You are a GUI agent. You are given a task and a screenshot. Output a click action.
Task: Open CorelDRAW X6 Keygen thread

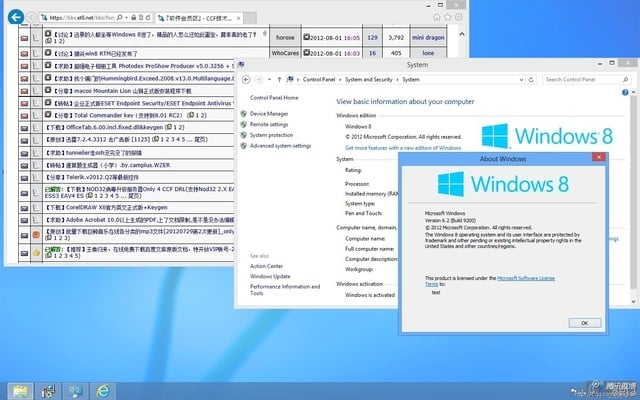click(107, 207)
